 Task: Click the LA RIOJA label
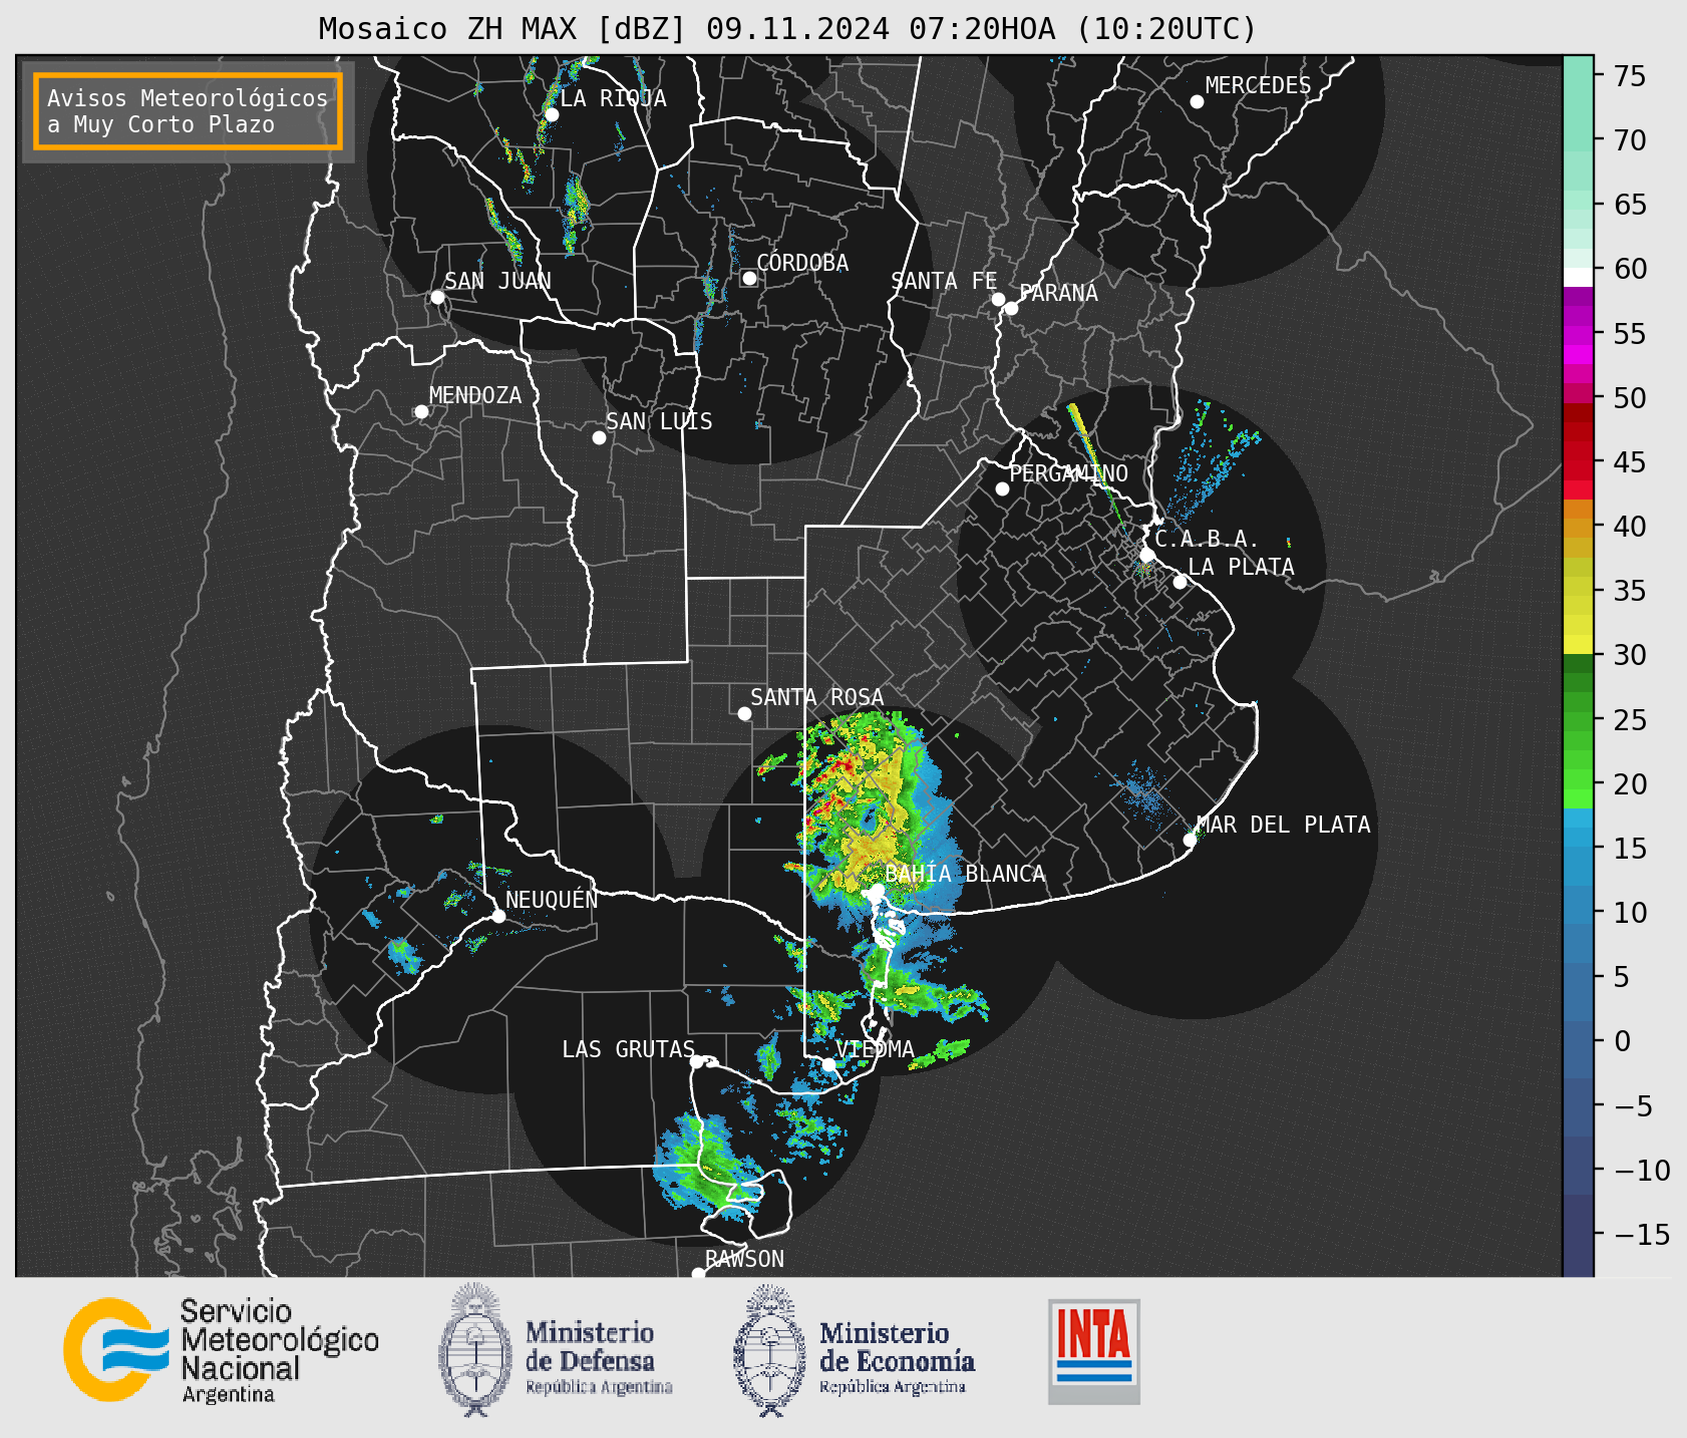coord(613,98)
